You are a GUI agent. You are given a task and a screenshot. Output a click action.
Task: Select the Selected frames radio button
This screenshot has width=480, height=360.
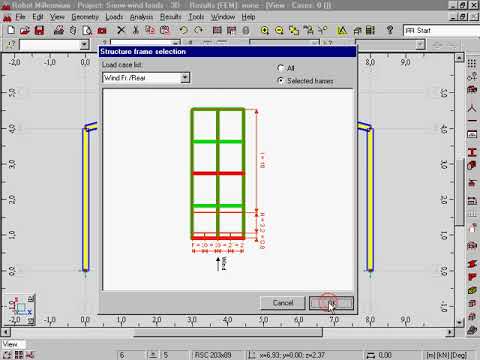point(281,80)
